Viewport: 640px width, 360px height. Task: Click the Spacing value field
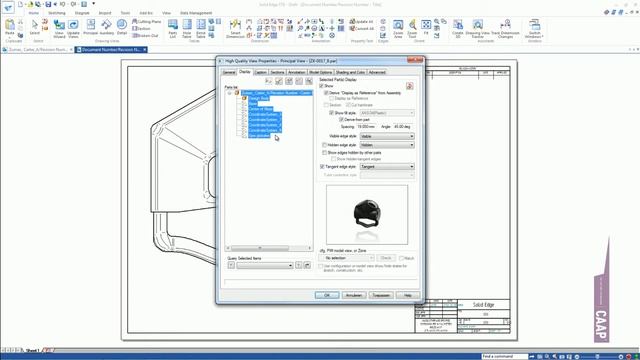coord(366,127)
